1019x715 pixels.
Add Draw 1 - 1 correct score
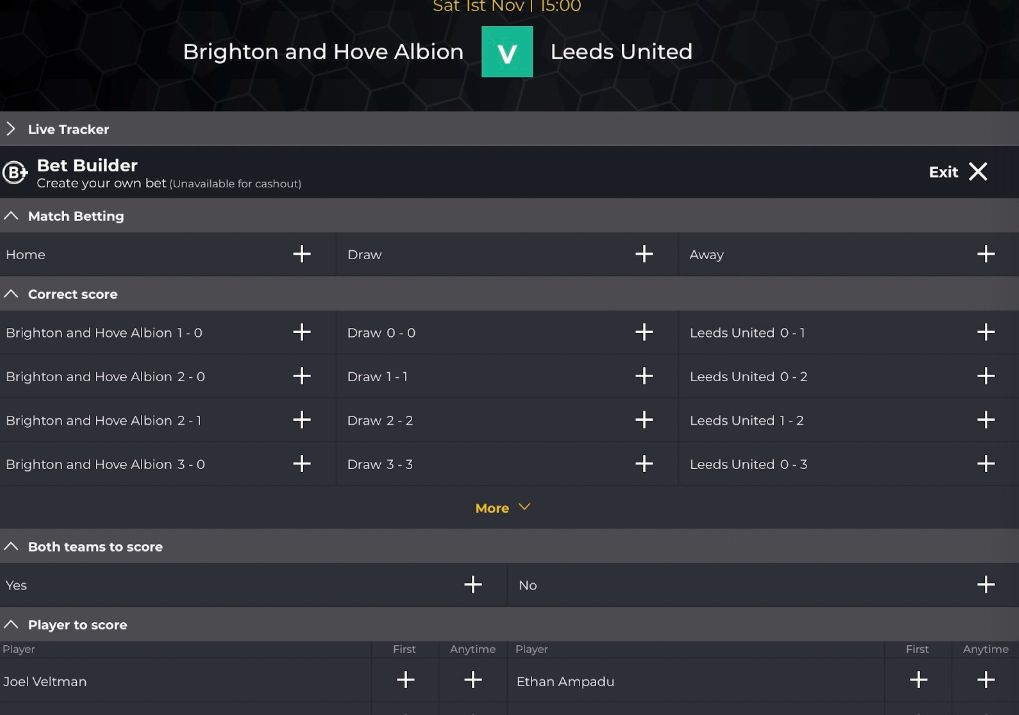tap(643, 376)
